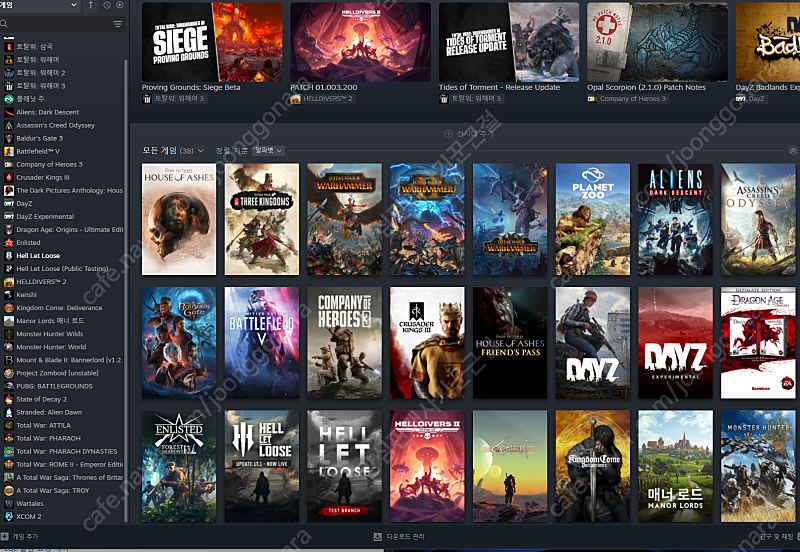Collapse the all games shelf chevron
The image size is (800, 552).
point(793,150)
